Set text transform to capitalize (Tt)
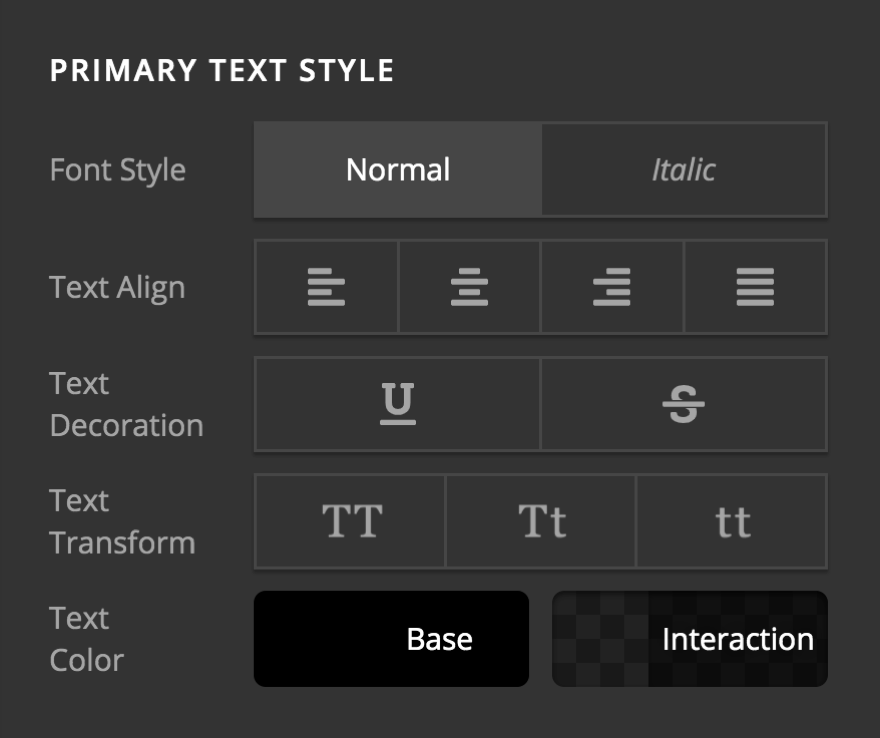Viewport: 880px width, 738px height. pos(540,520)
